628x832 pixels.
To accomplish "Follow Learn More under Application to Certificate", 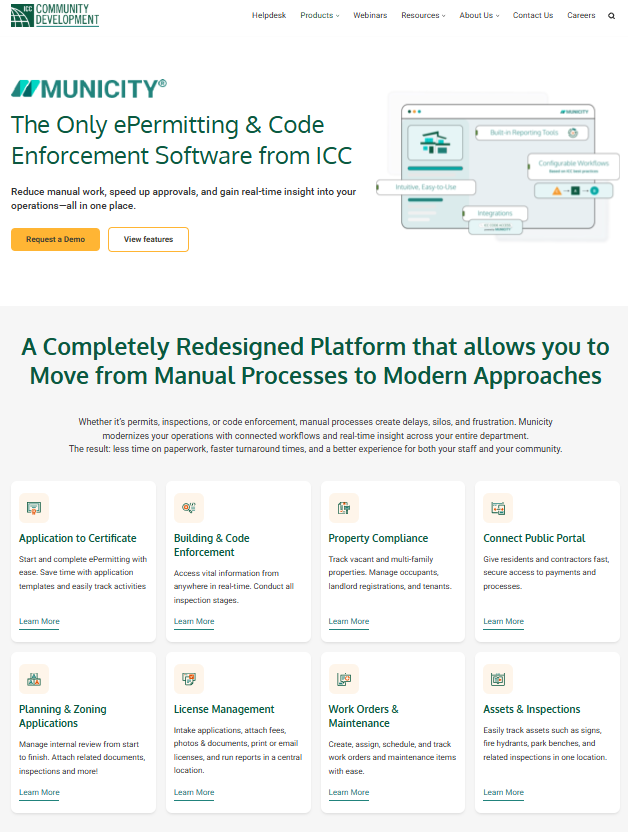I will click(39, 621).
